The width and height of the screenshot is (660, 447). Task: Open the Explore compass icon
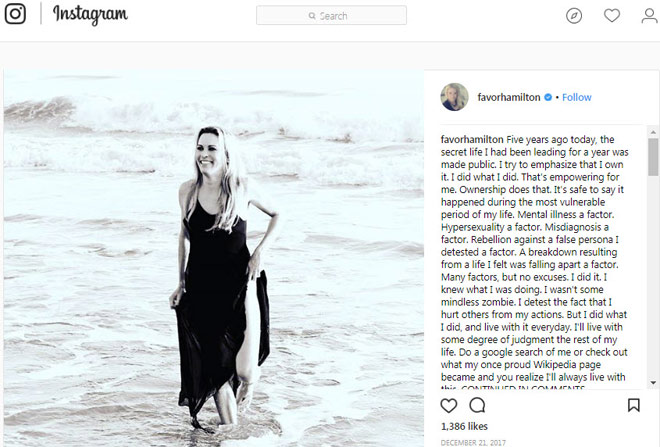point(574,15)
